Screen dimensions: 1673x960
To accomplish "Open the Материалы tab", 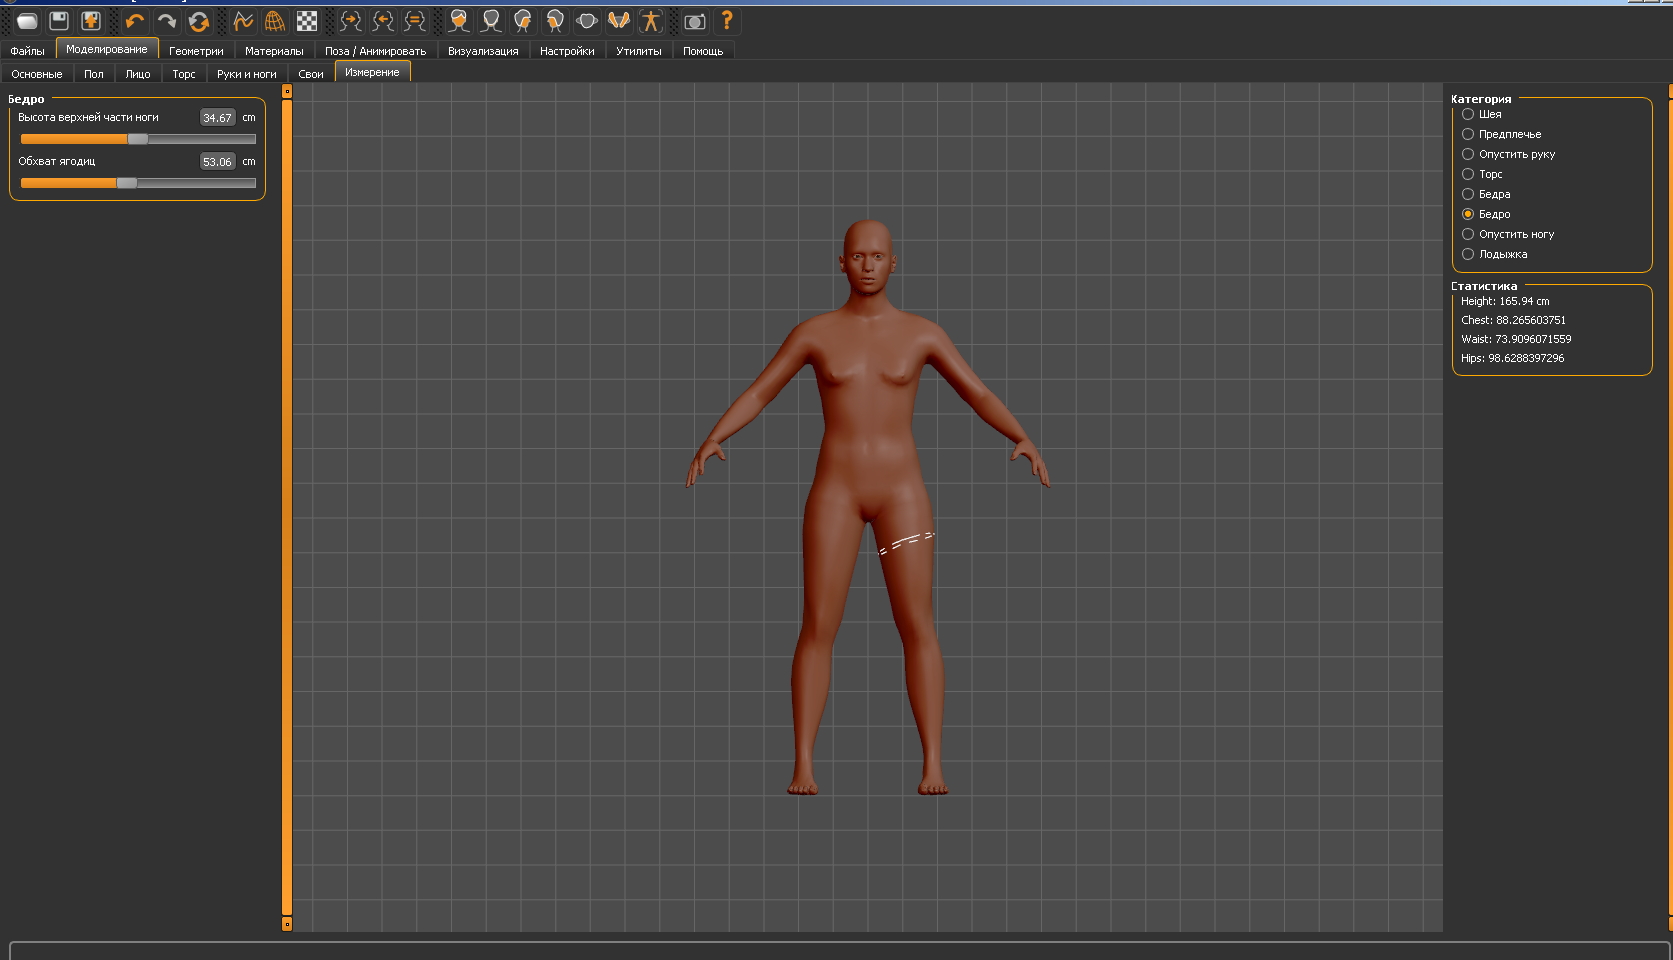I will click(274, 51).
